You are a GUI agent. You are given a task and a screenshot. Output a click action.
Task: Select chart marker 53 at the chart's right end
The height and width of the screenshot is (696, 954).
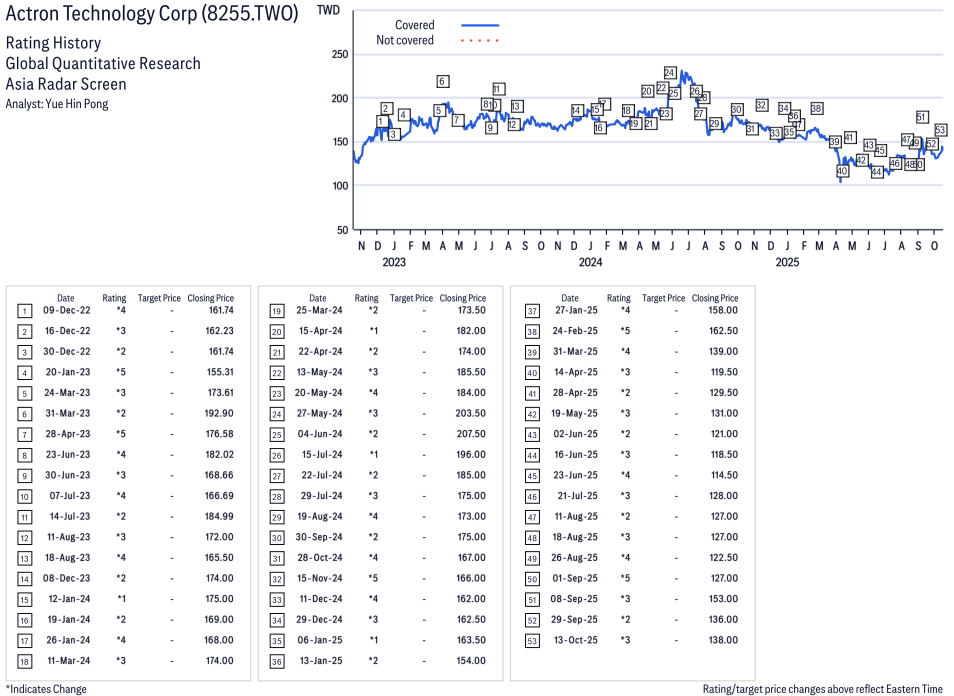point(940,130)
